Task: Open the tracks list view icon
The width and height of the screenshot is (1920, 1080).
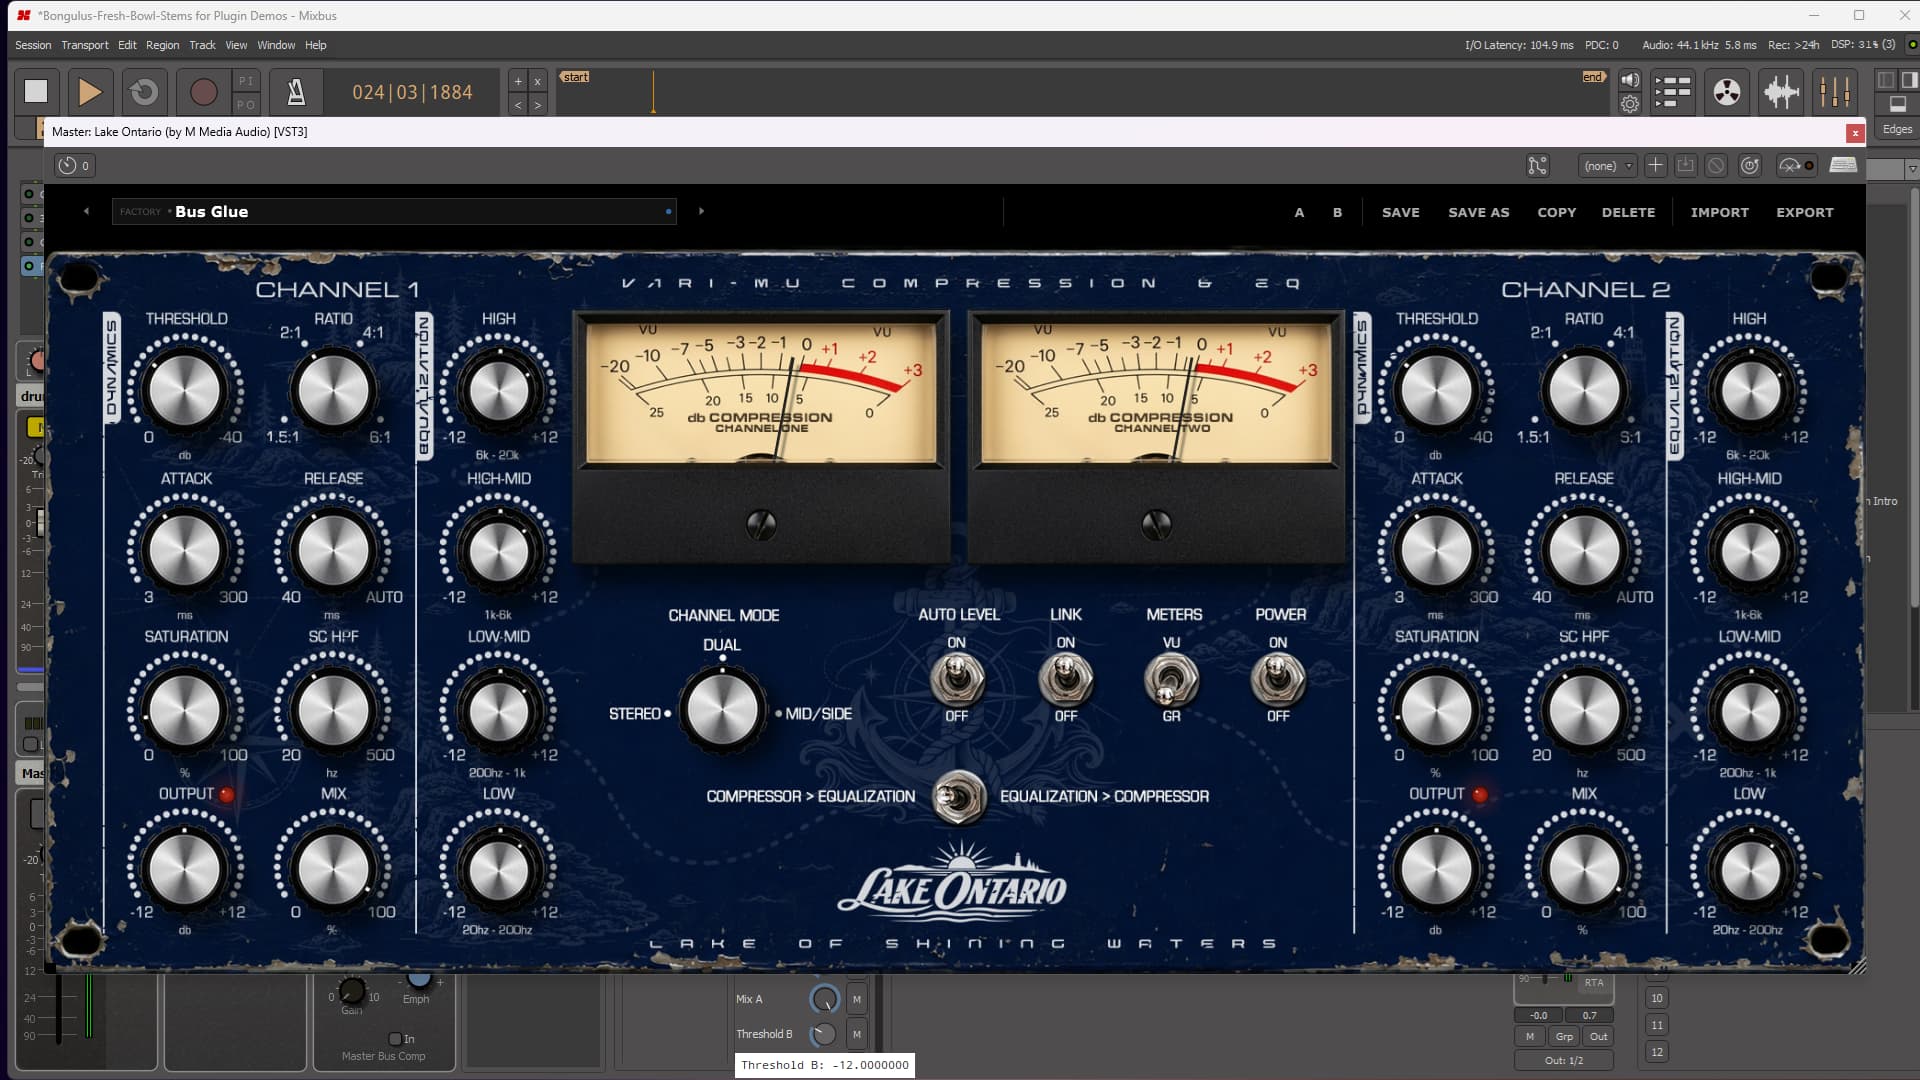Action: click(x=1672, y=92)
